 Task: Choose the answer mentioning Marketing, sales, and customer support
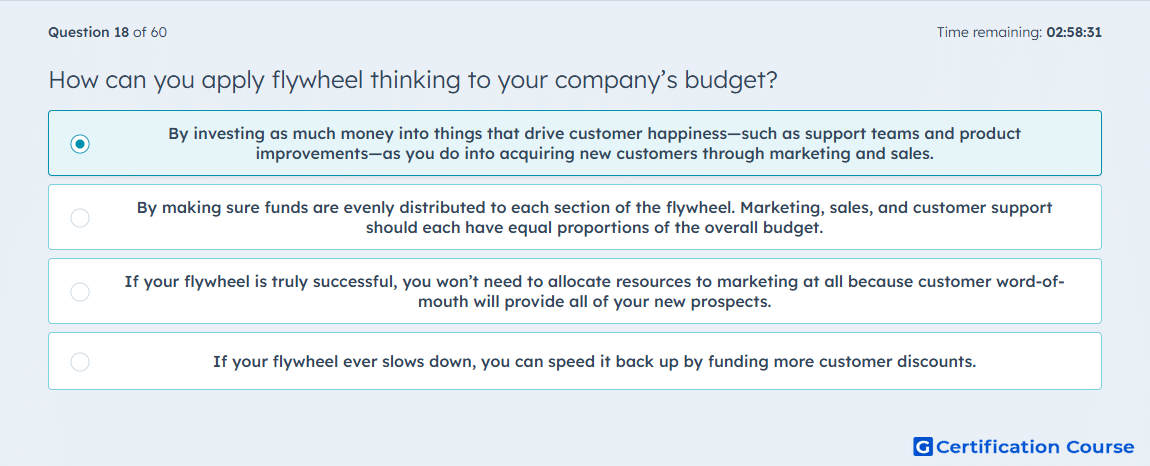click(594, 217)
